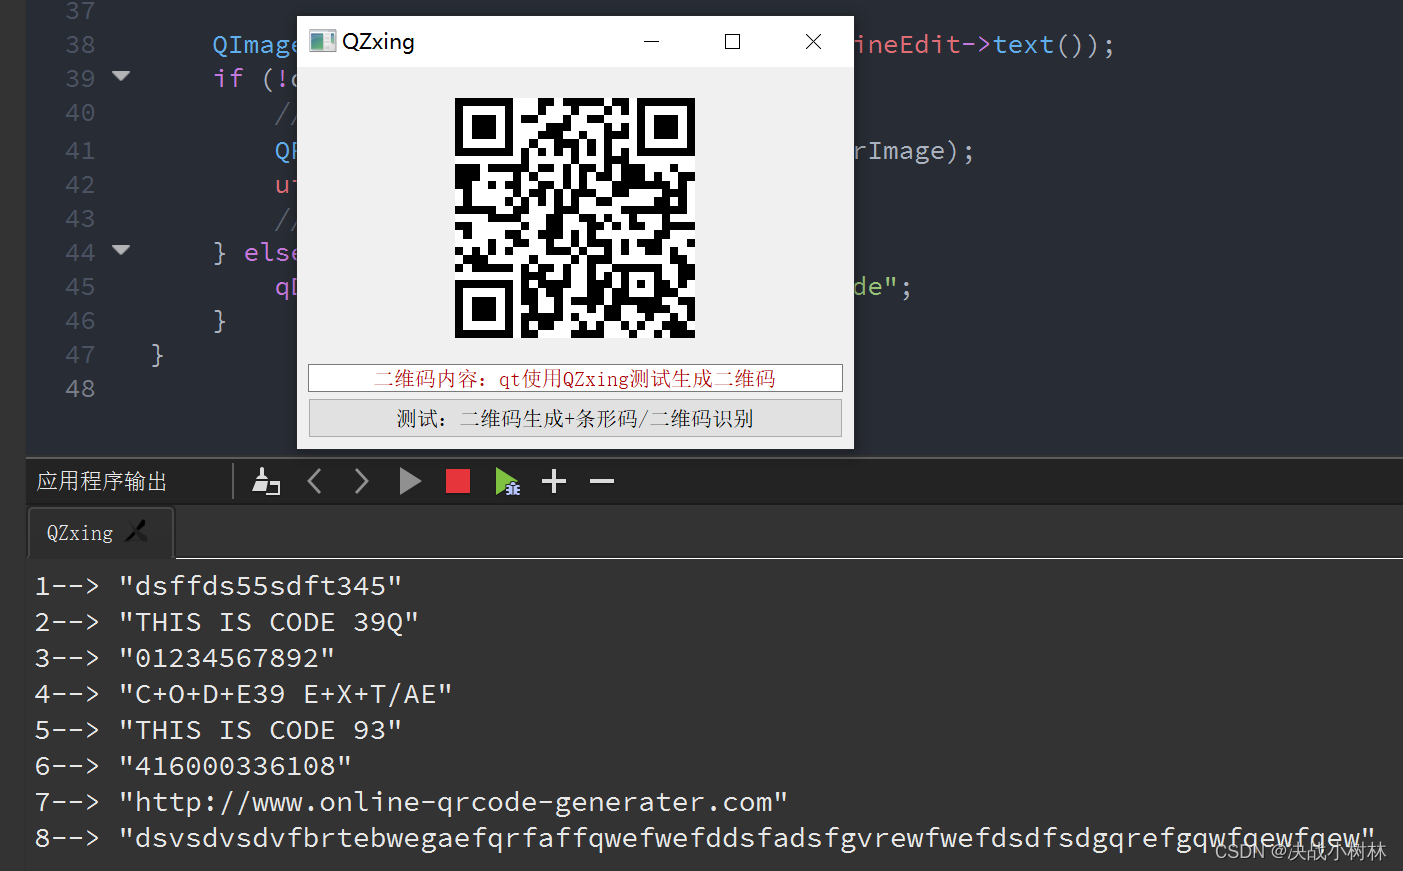Viewport: 1403px width, 871px height.
Task: Click the 二维码内容 text field
Action: click(x=575, y=378)
